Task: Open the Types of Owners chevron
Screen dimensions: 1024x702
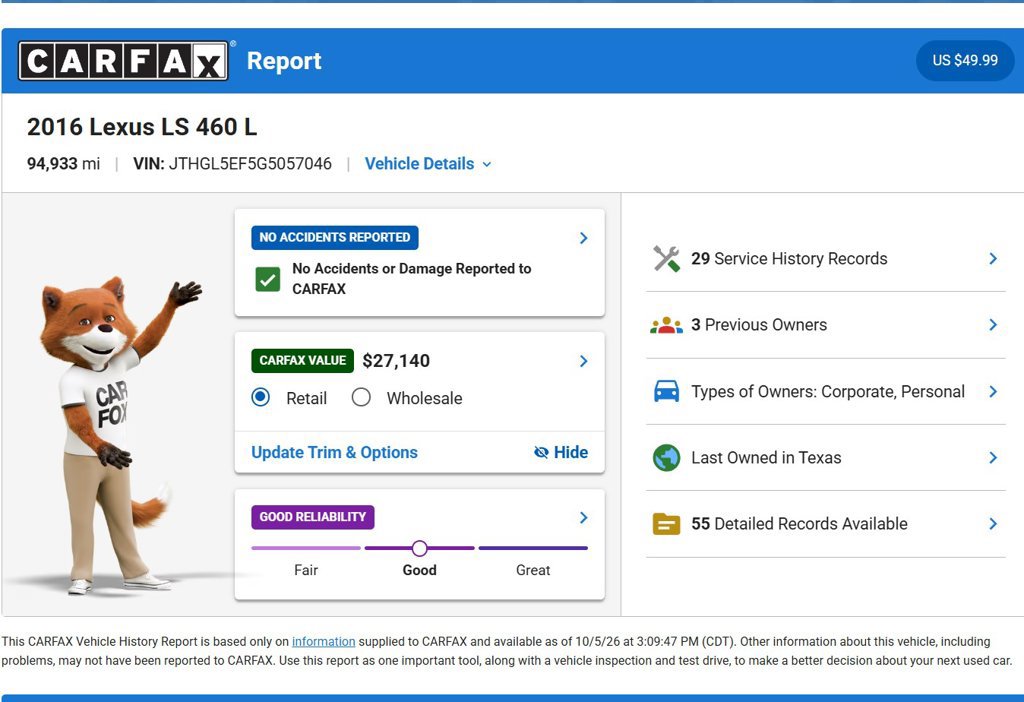Action: point(993,391)
